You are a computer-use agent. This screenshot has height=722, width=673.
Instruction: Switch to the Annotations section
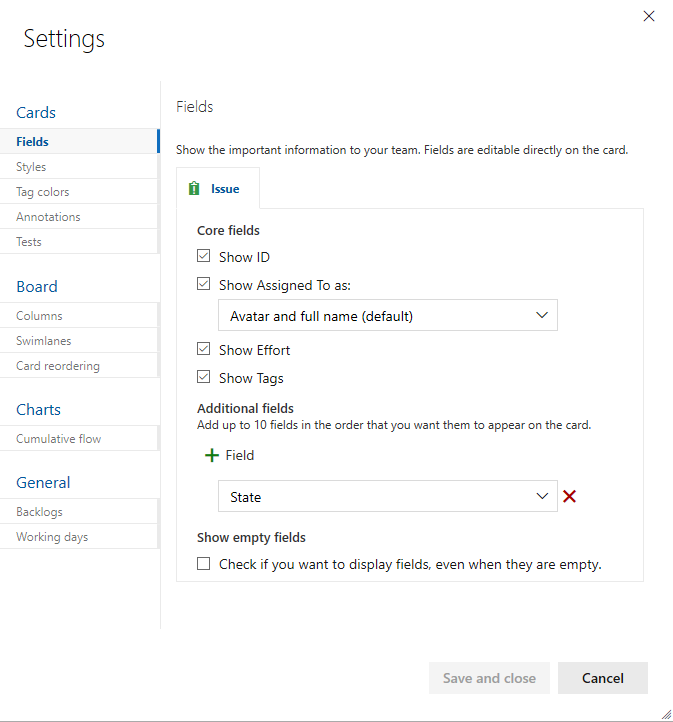(x=79, y=216)
